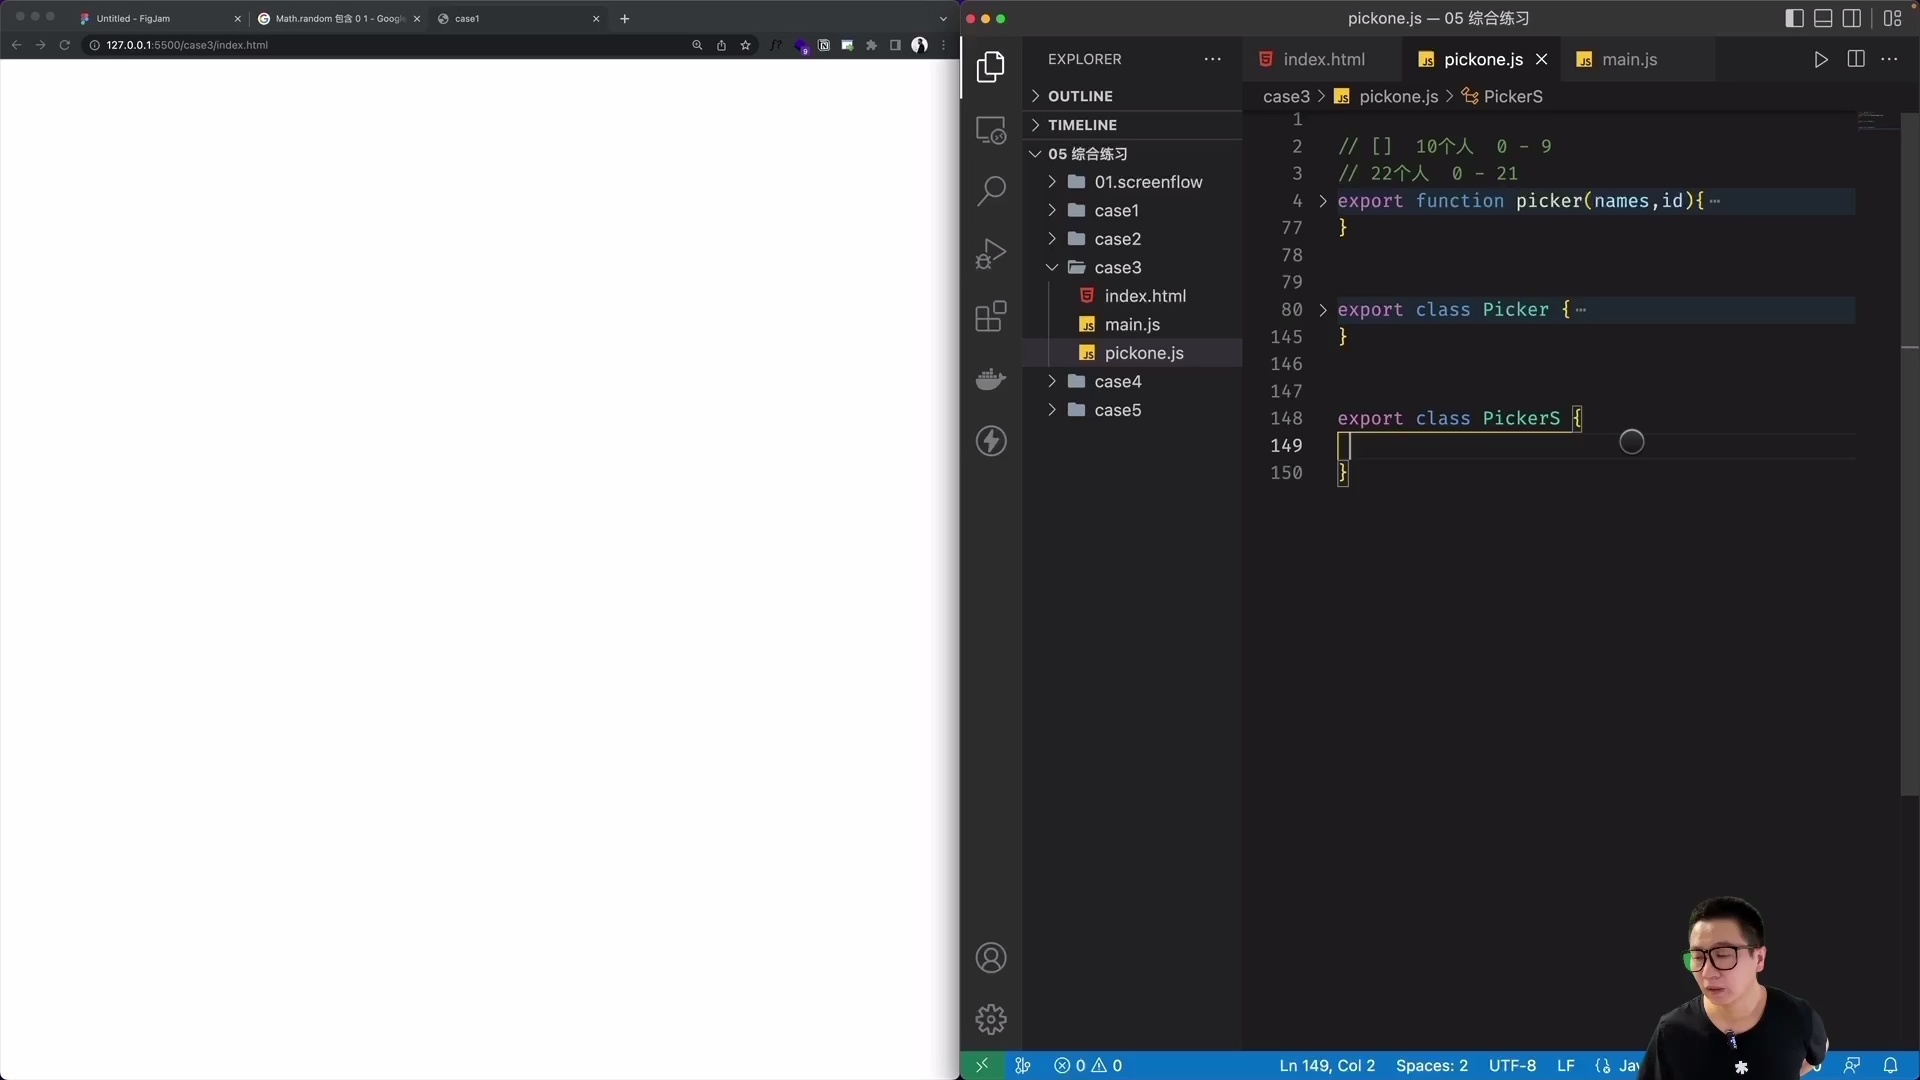Click the Docker whale icon in sidebar
This screenshot has width=1920, height=1080.
point(991,379)
